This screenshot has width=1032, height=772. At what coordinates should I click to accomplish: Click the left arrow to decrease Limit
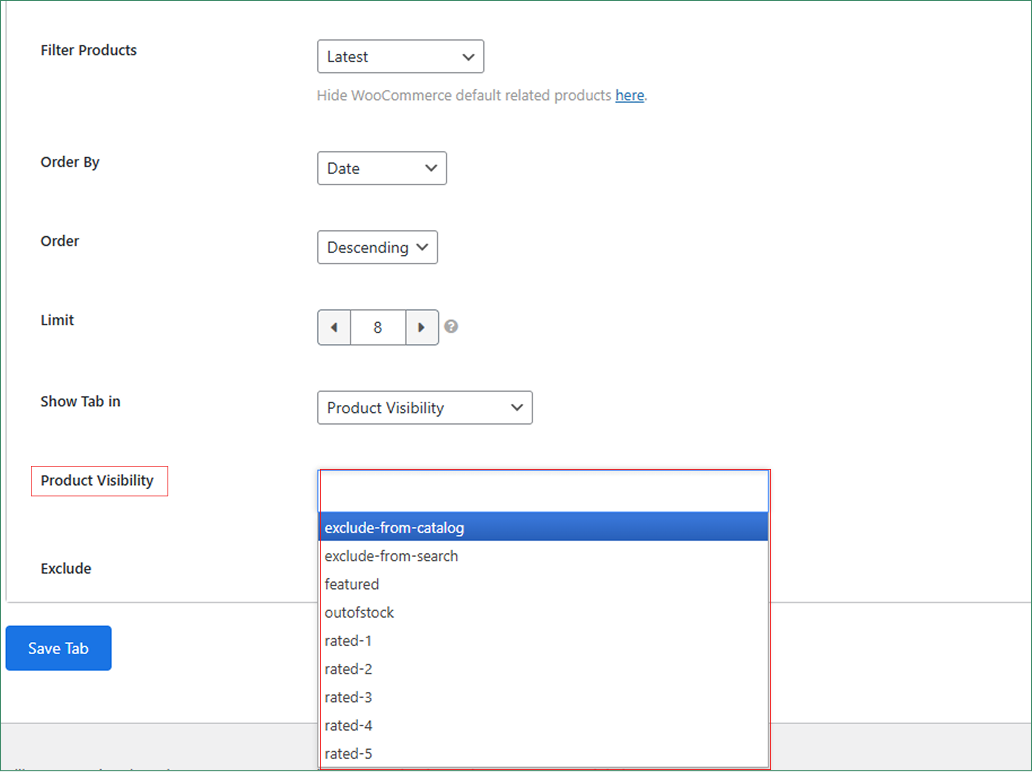tap(334, 327)
